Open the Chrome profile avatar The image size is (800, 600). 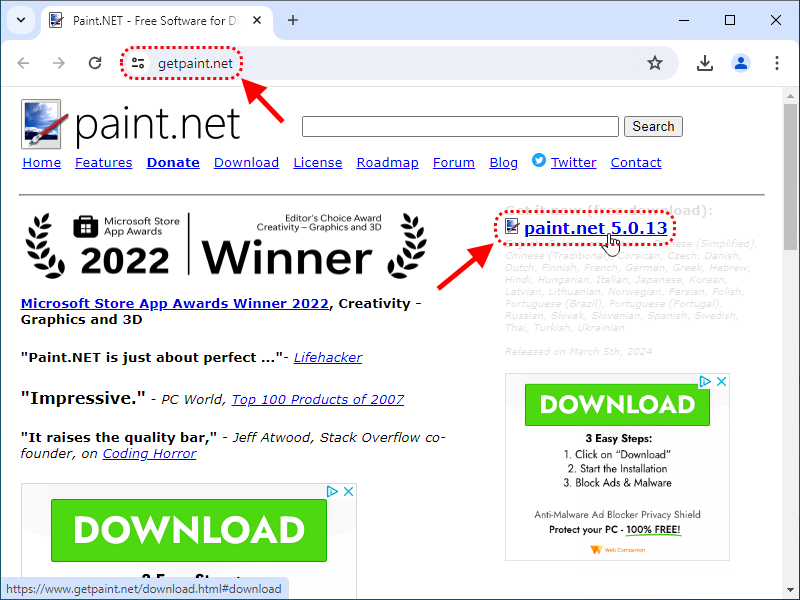pyautogui.click(x=740, y=63)
